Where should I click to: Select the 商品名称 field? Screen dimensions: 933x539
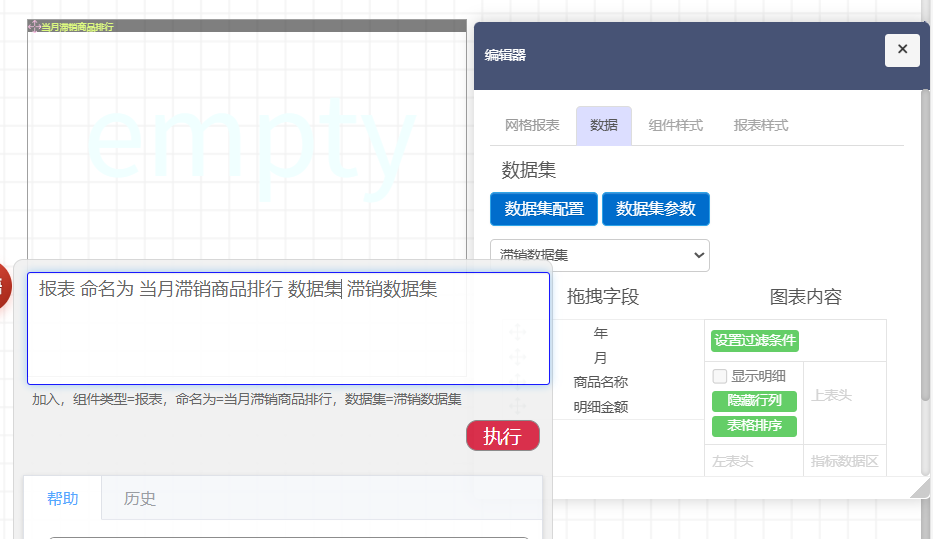pos(600,383)
